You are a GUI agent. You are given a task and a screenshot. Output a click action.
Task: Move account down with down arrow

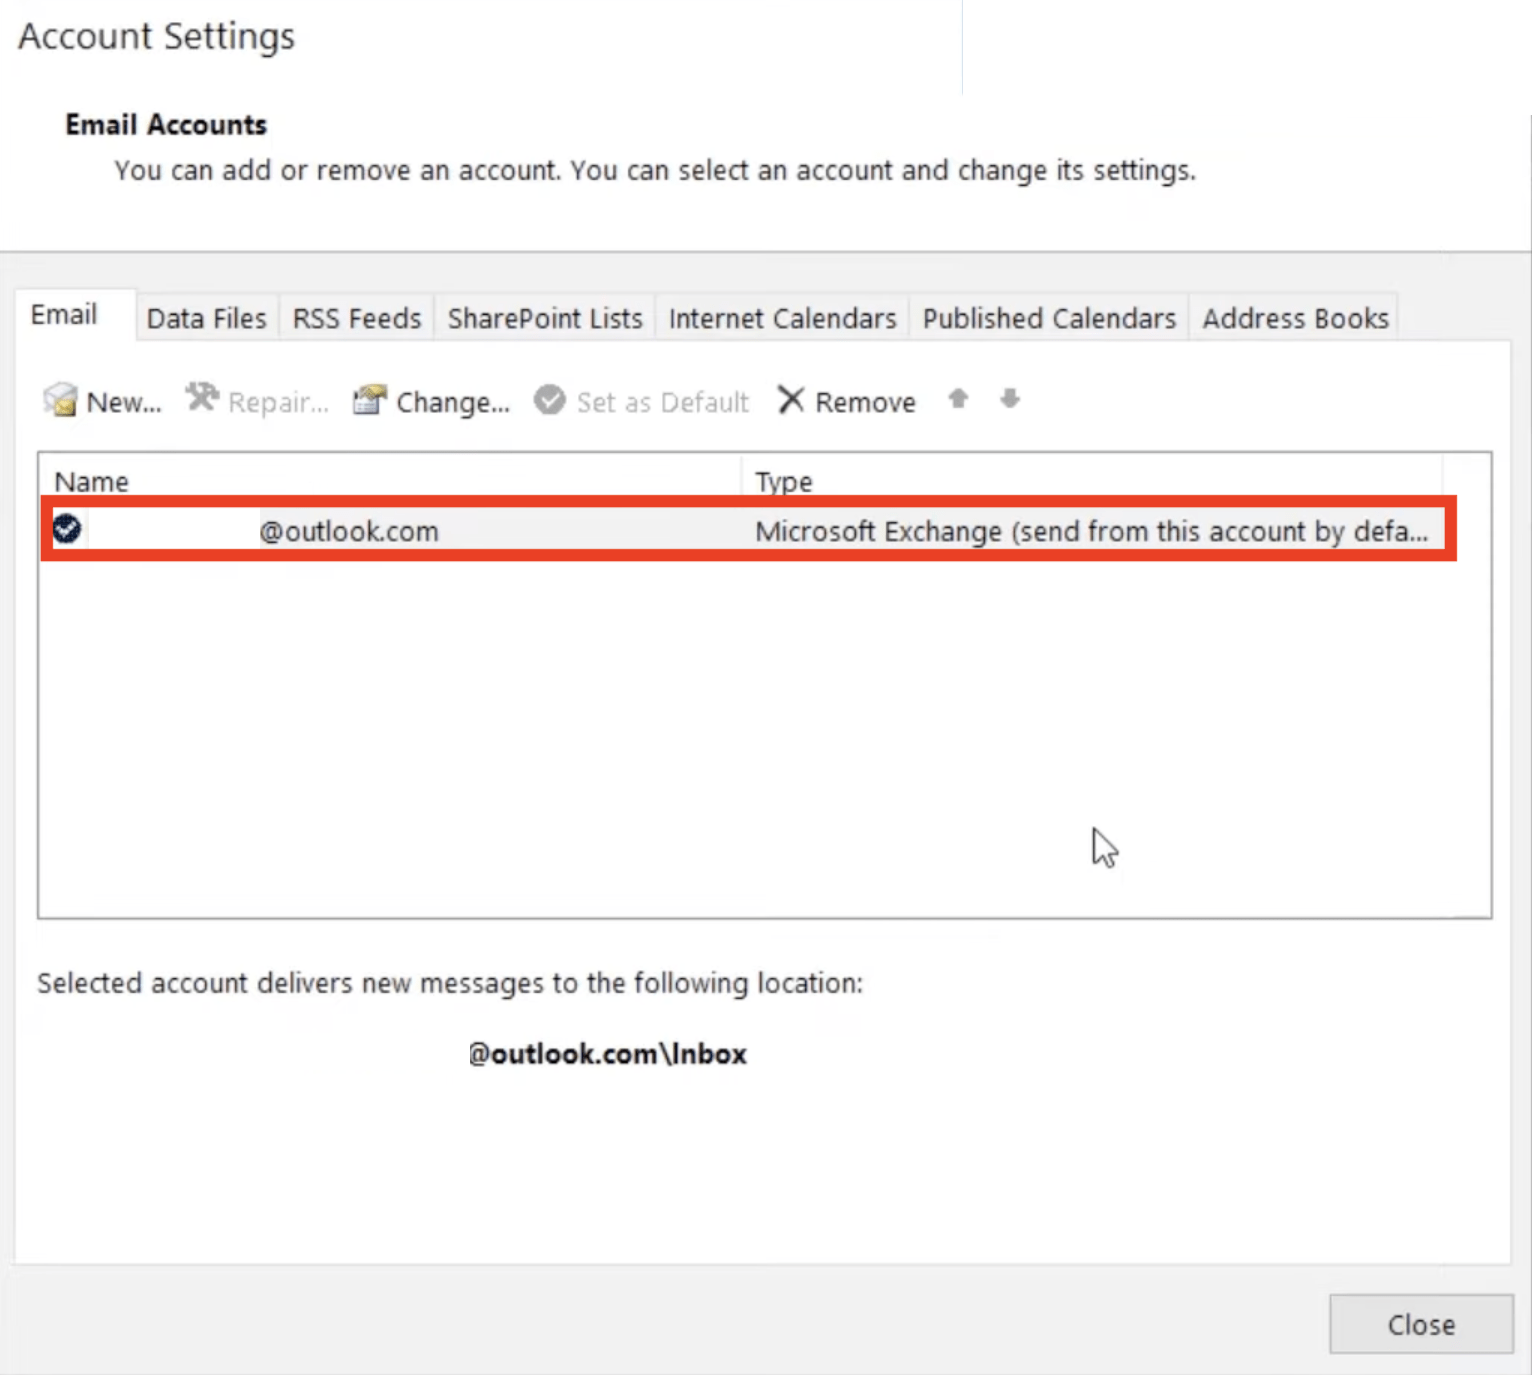click(1010, 399)
